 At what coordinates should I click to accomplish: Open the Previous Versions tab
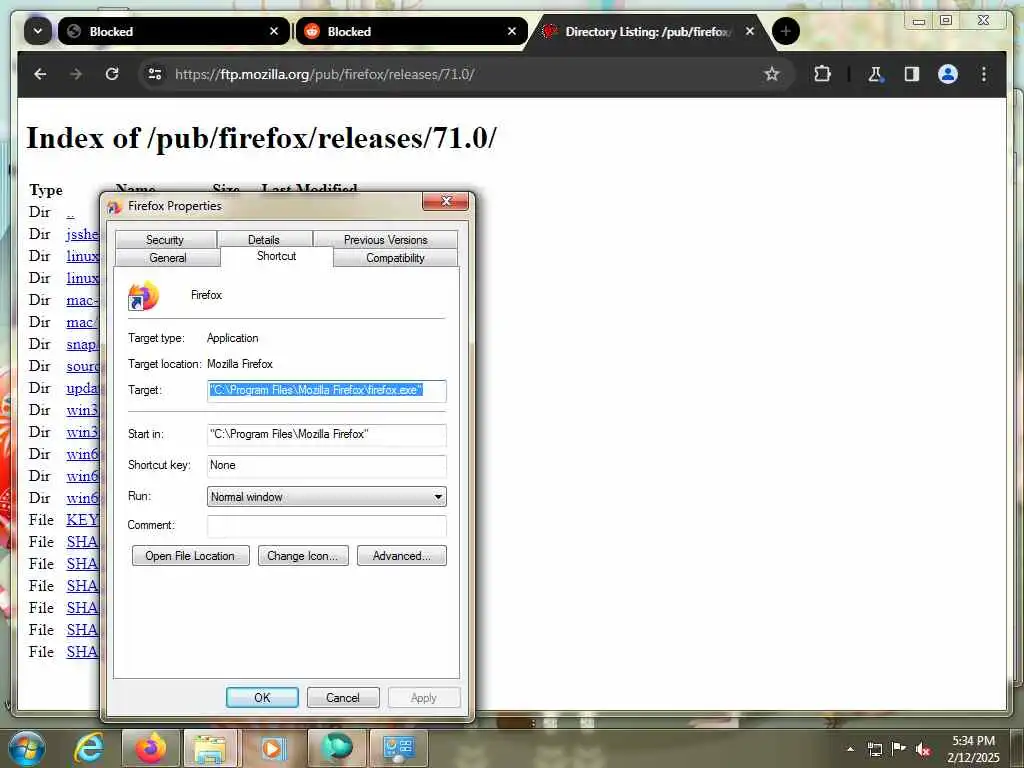385,240
